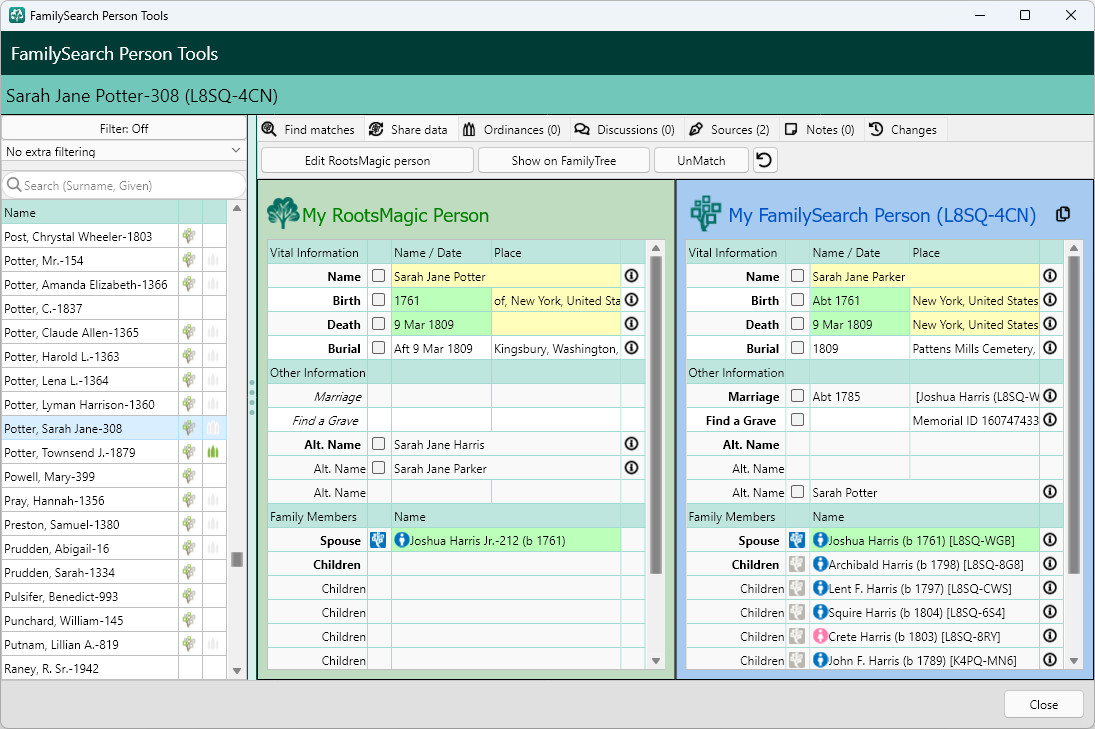1095x729 pixels.
Task: Click the Close button
Action: pyautogui.click(x=1043, y=705)
